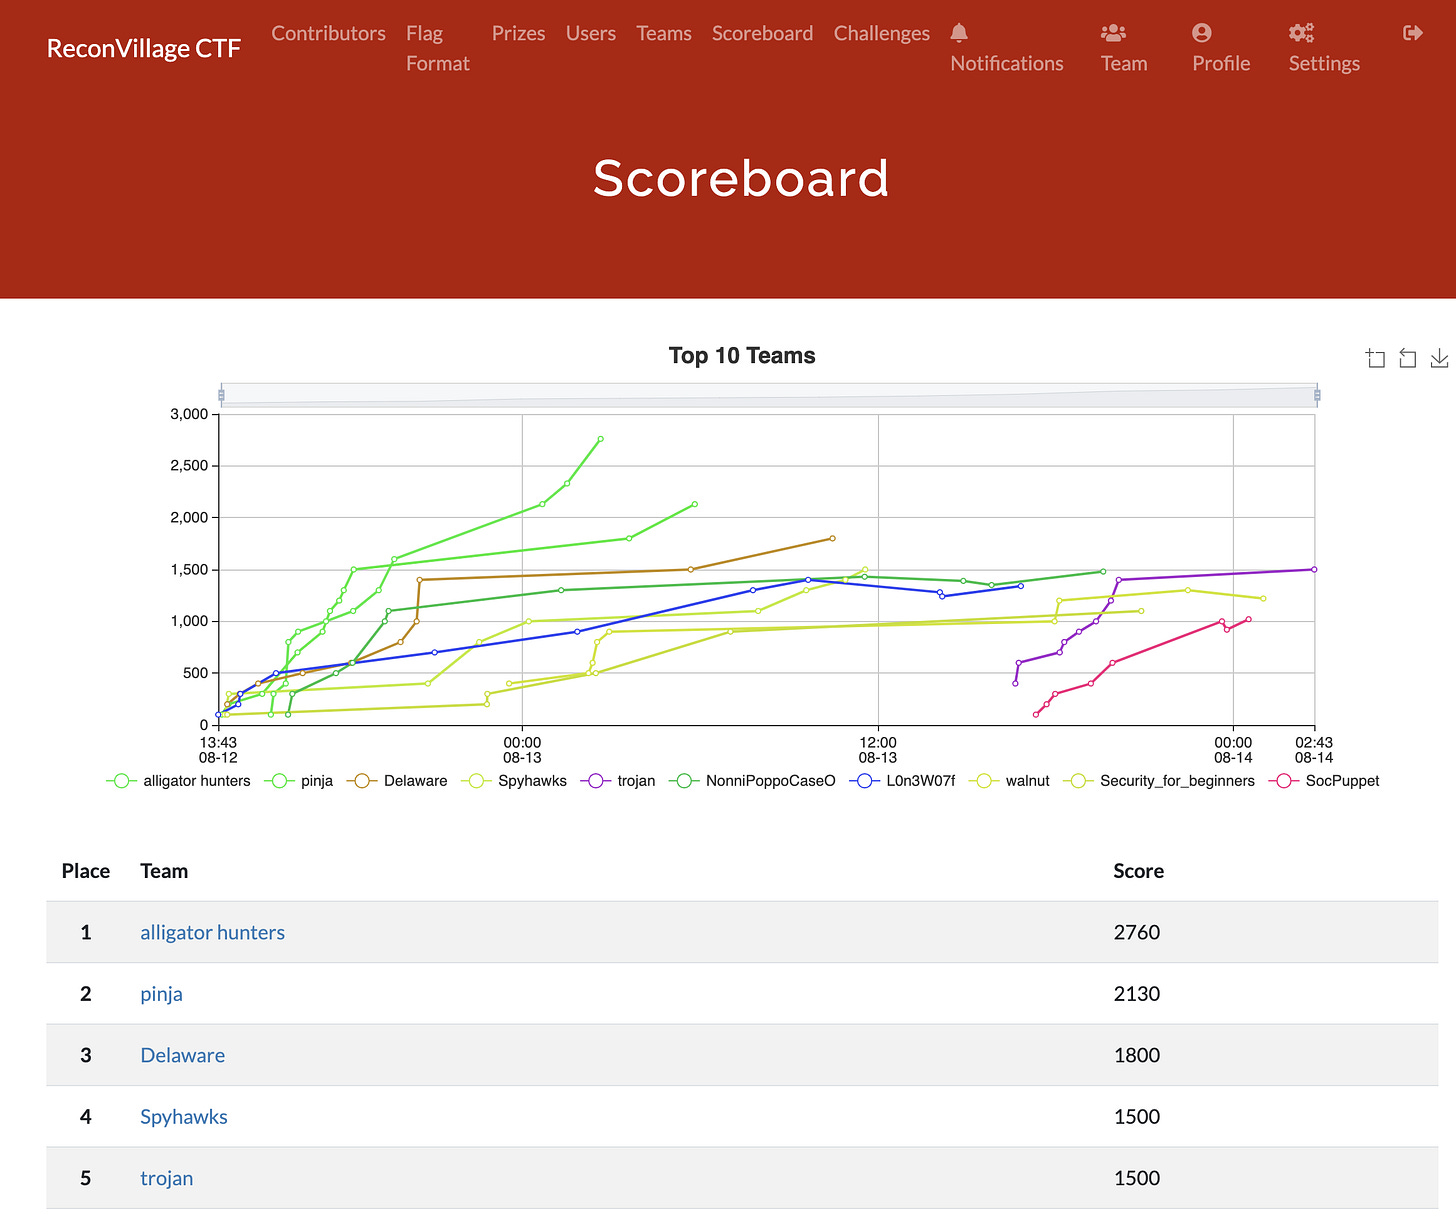1456x1218 pixels.
Task: Click right handle of chart zoom slider
Action: [x=1317, y=395]
